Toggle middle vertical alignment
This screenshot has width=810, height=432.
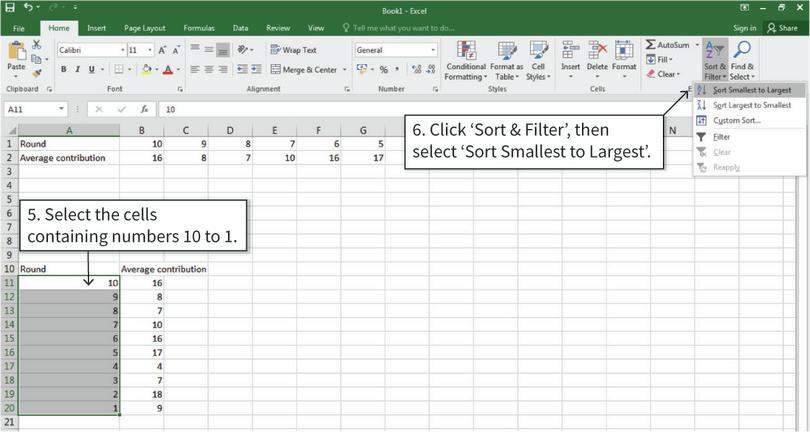click(x=209, y=50)
